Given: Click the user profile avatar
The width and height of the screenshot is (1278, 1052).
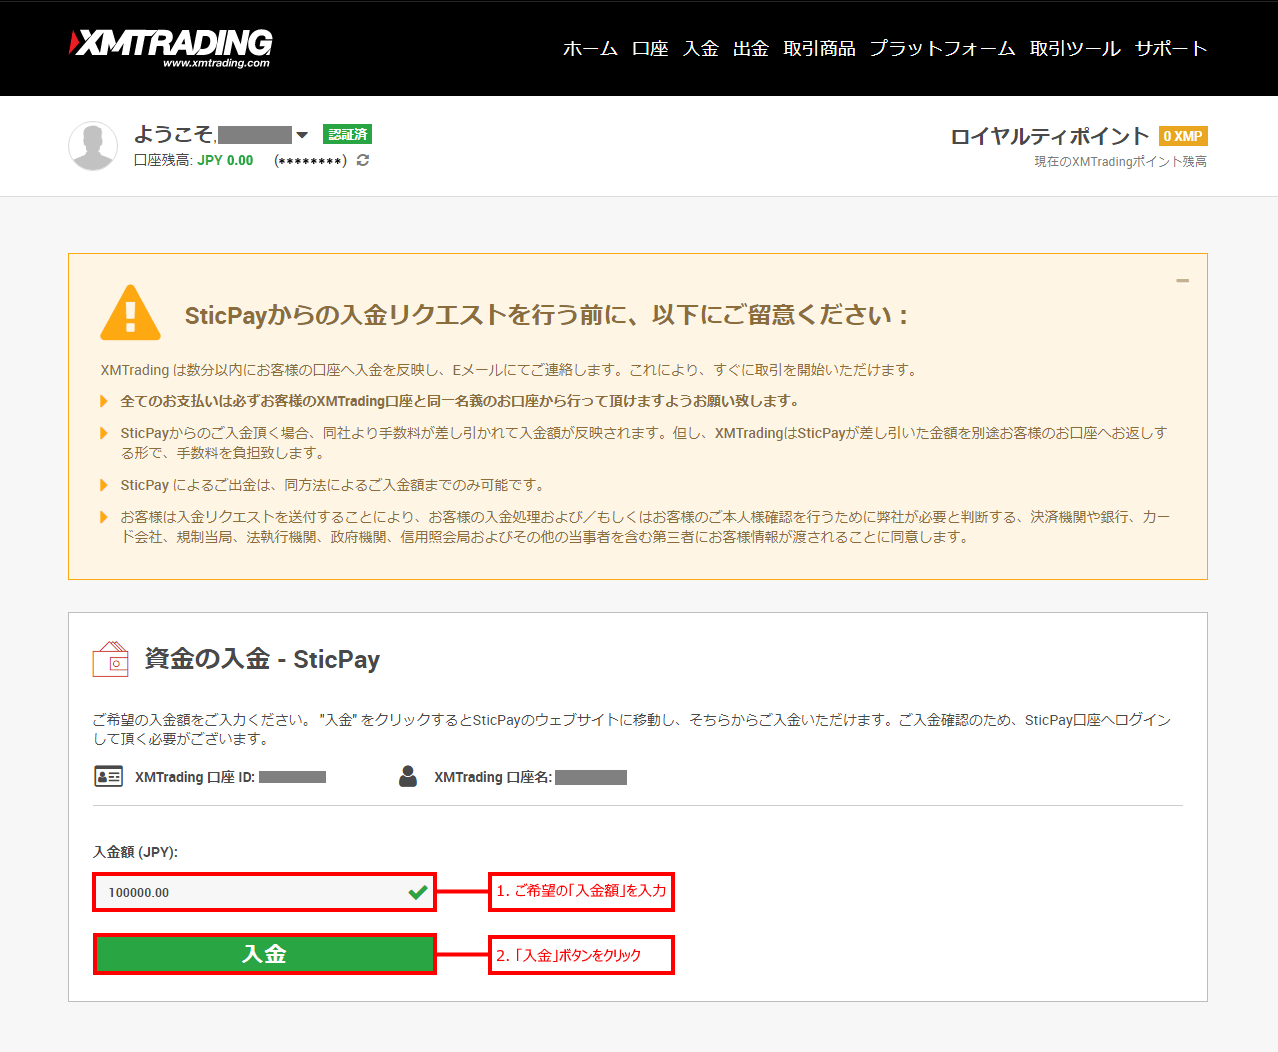Looking at the screenshot, I should coord(93,147).
